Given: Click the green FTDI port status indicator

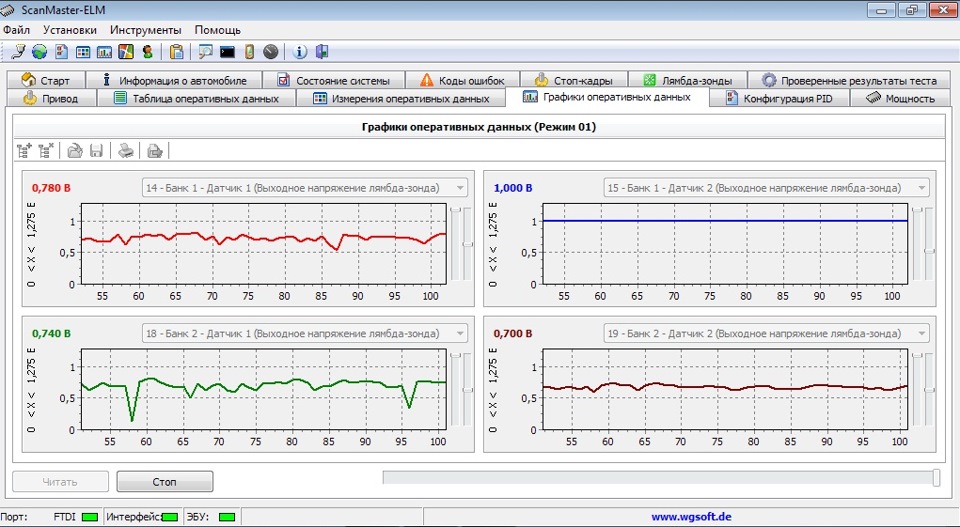Looking at the screenshot, I should pyautogui.click(x=90, y=517).
